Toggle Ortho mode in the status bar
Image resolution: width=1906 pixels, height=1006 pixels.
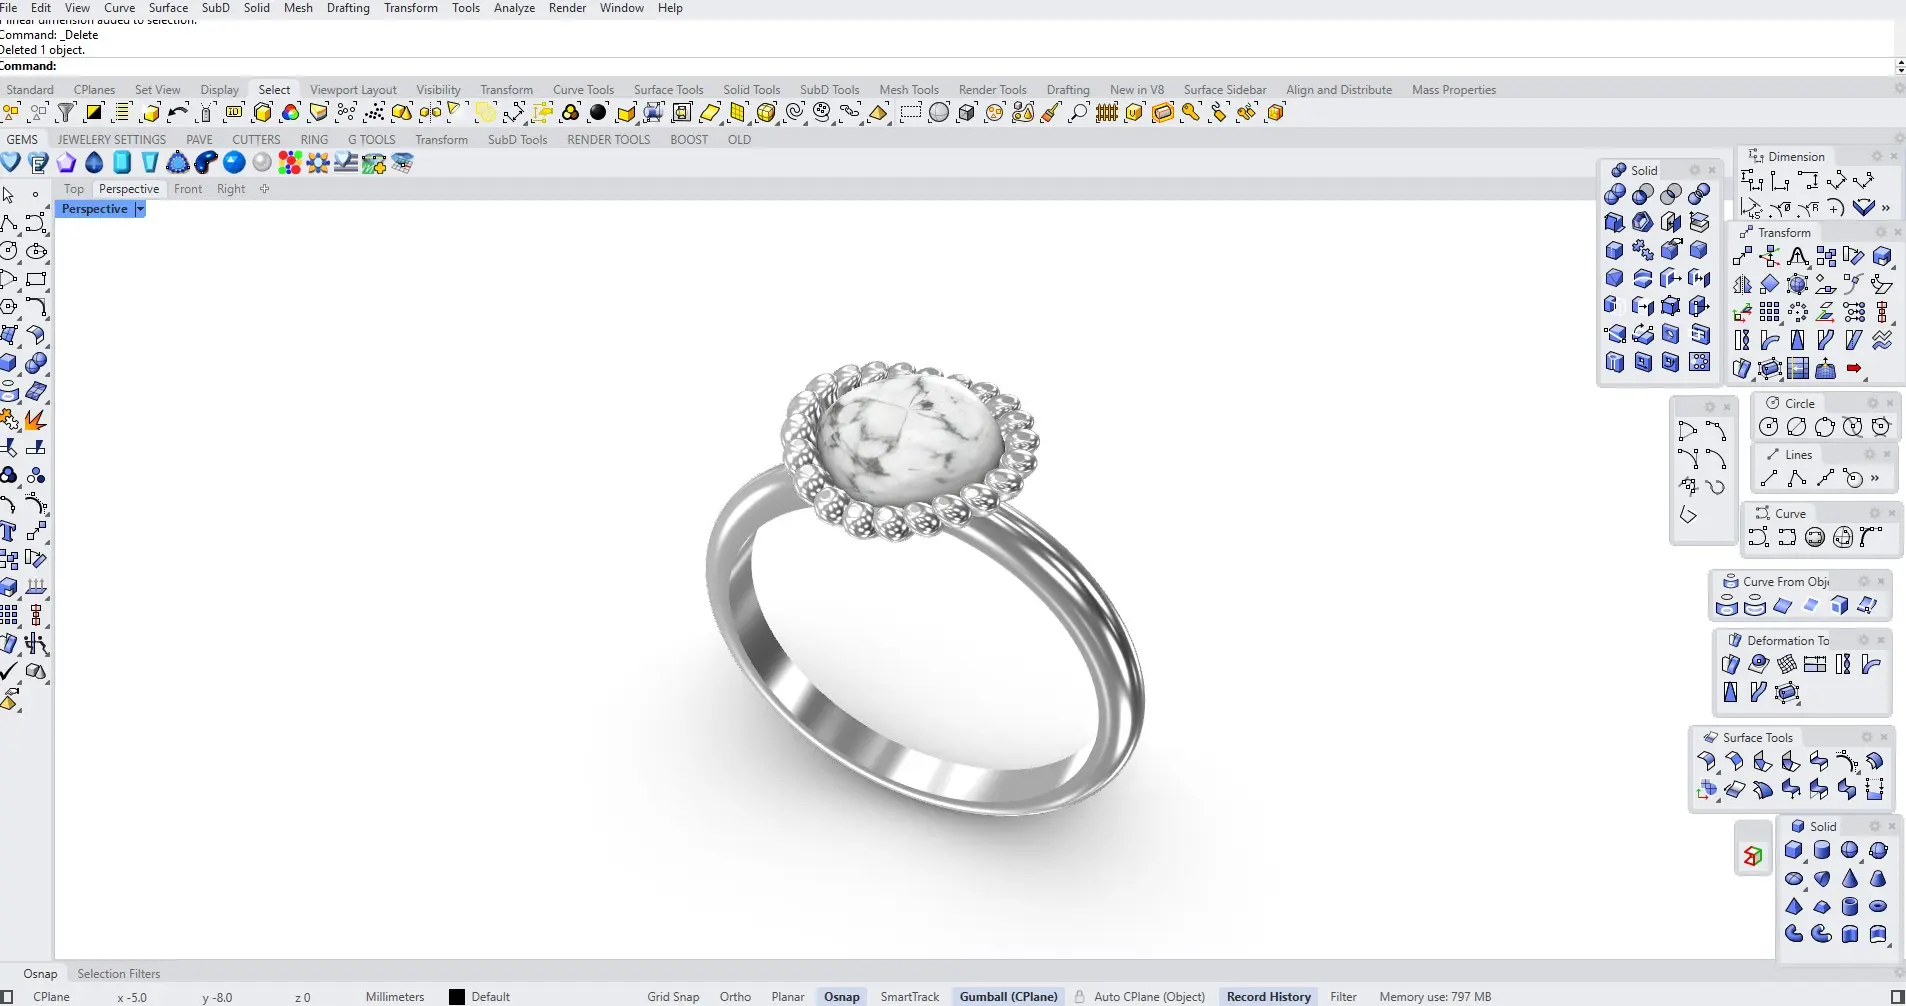click(x=735, y=997)
